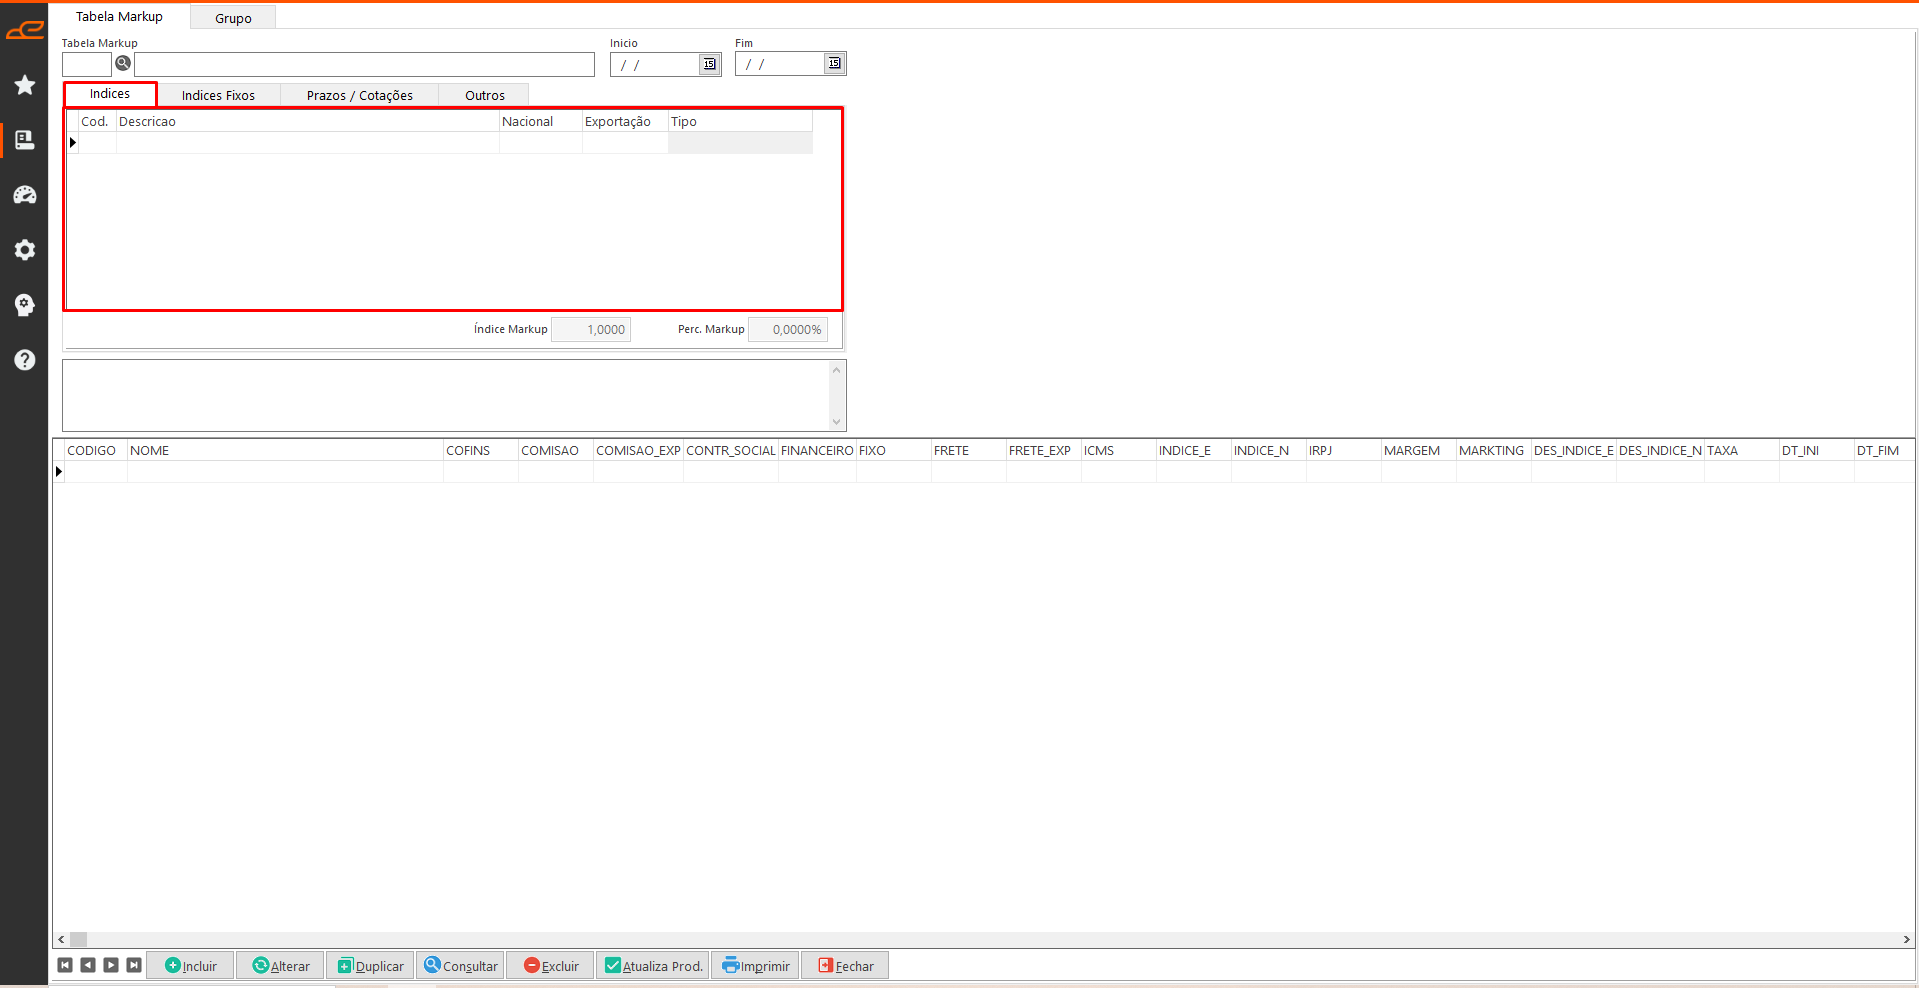1919x988 pixels.
Task: Go to last record navigation arrow
Action: pyautogui.click(x=134, y=965)
